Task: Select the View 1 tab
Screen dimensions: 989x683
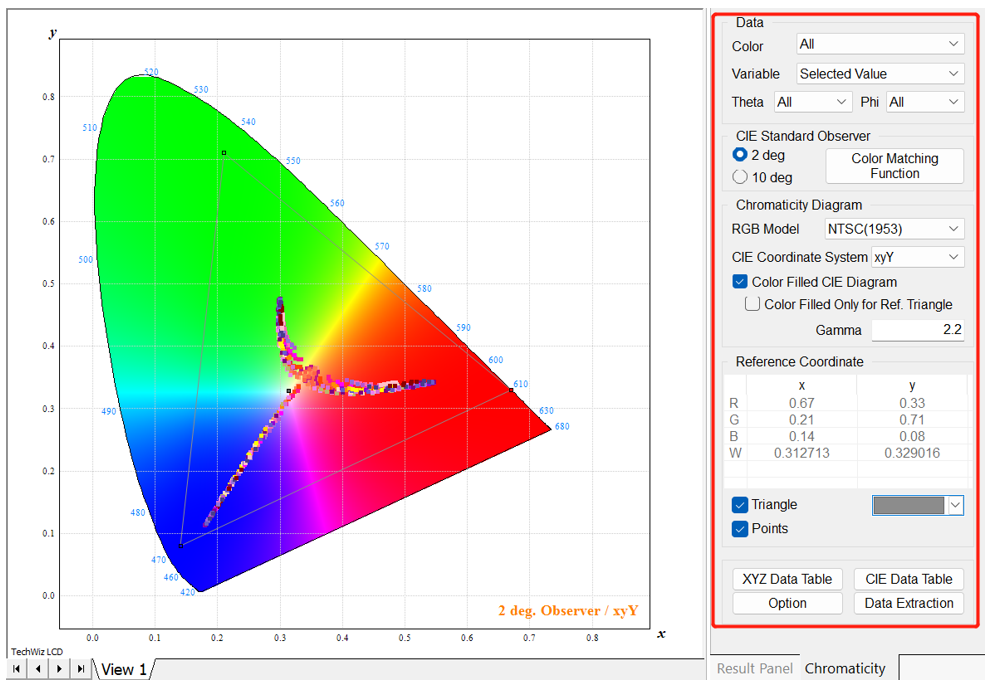Action: (124, 669)
